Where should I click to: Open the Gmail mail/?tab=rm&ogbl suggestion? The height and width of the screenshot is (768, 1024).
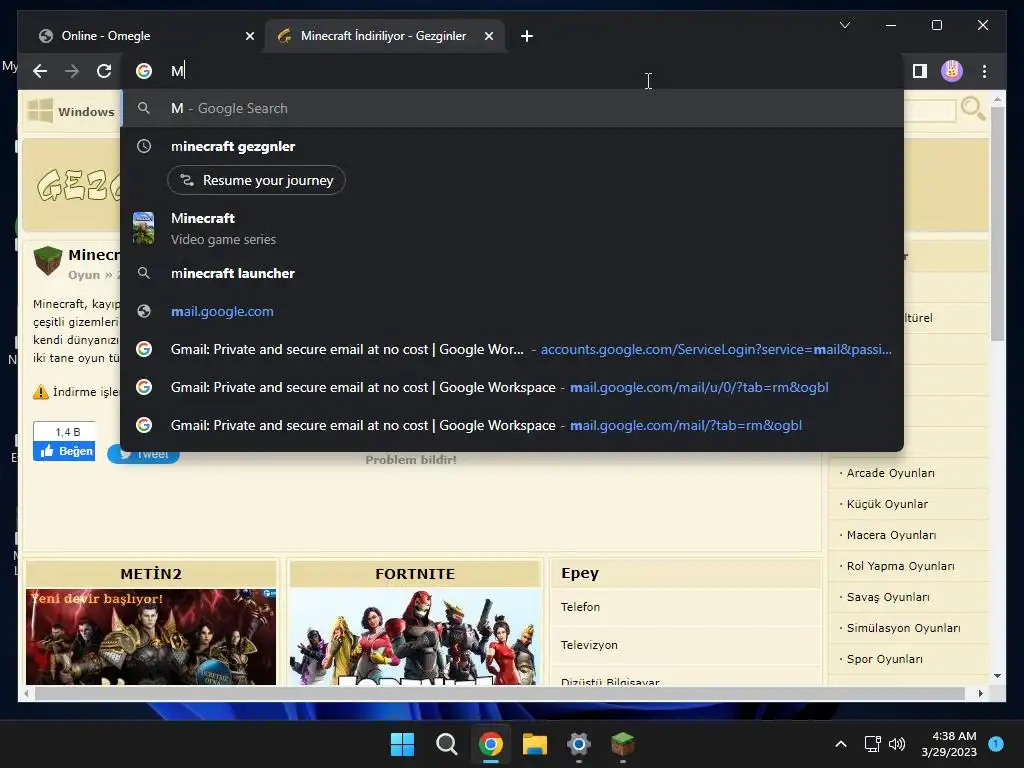(512, 425)
